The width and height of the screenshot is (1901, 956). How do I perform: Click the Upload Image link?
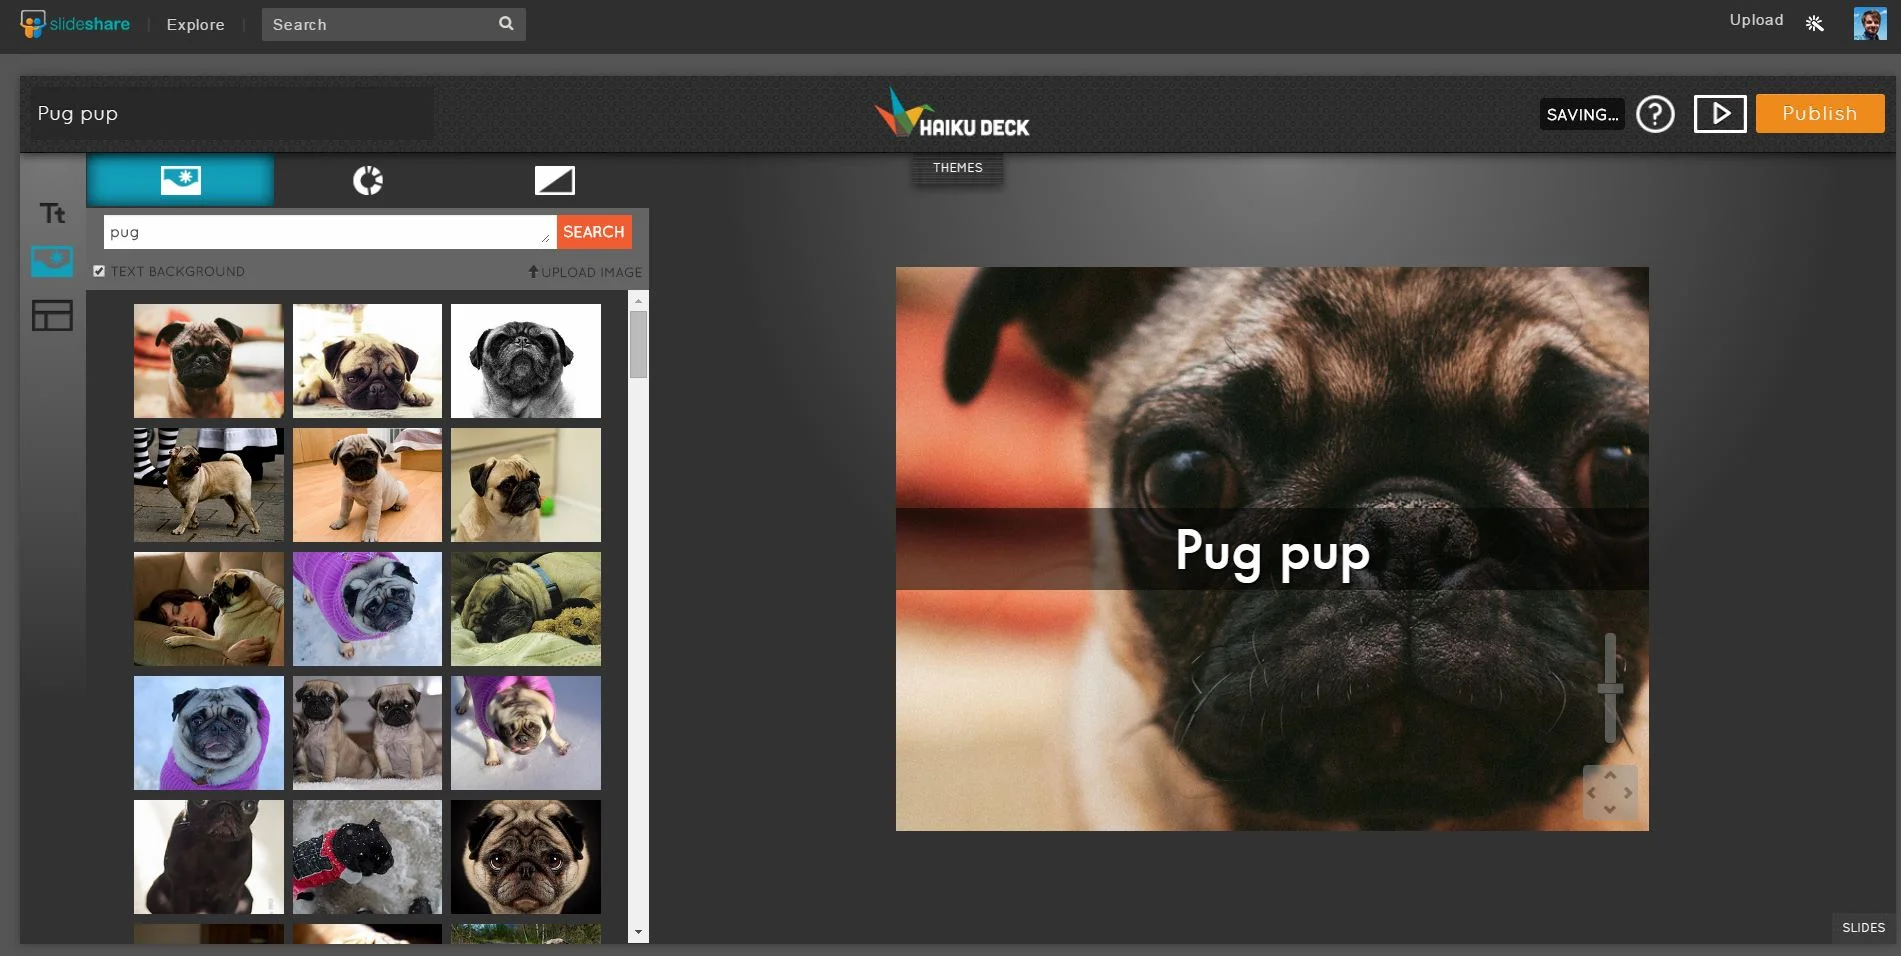coord(591,272)
